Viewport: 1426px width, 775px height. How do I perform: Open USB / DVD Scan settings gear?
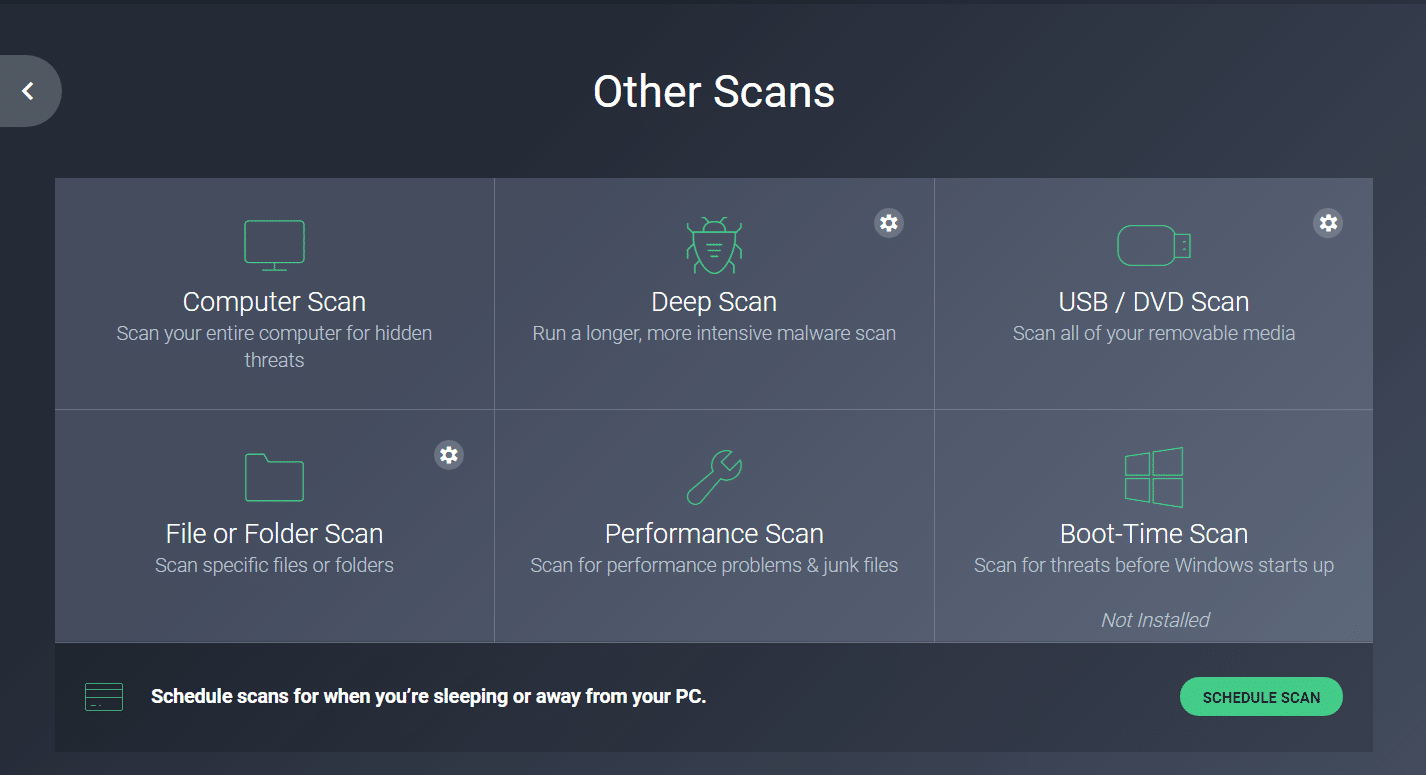click(1327, 222)
